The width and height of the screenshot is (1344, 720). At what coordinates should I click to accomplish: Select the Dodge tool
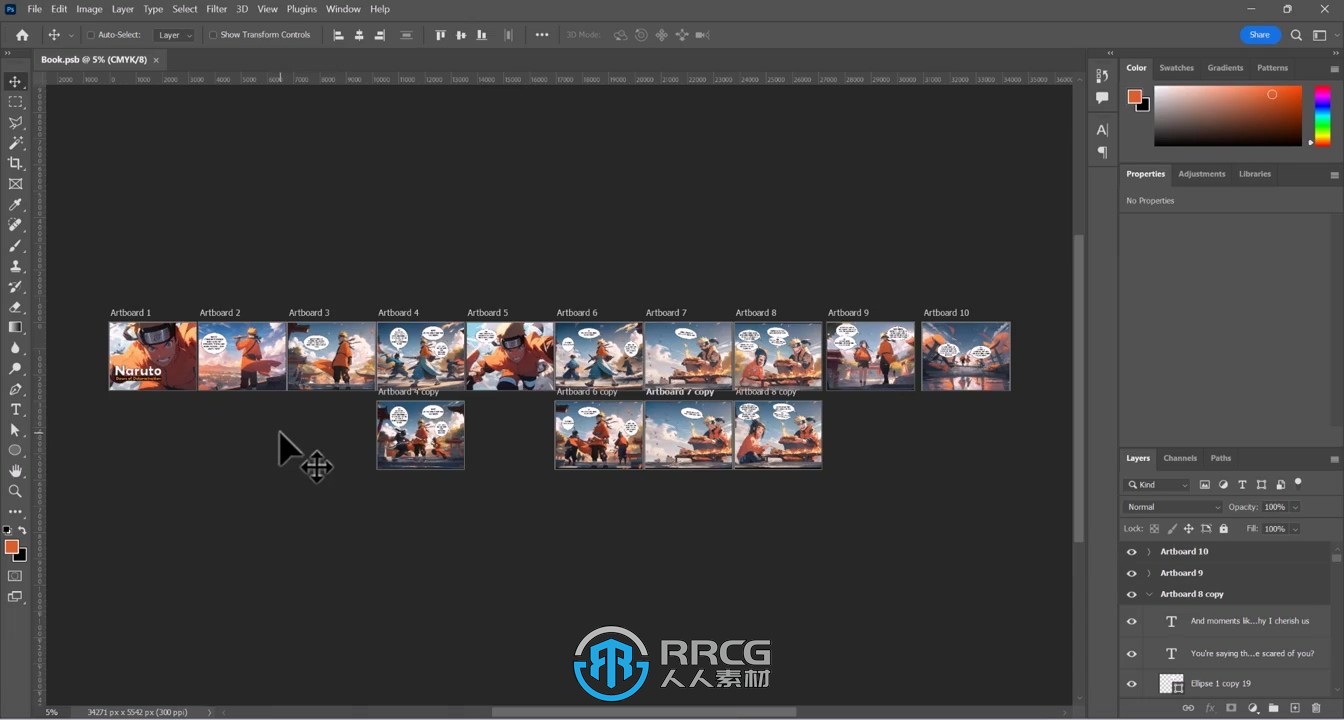click(15, 368)
